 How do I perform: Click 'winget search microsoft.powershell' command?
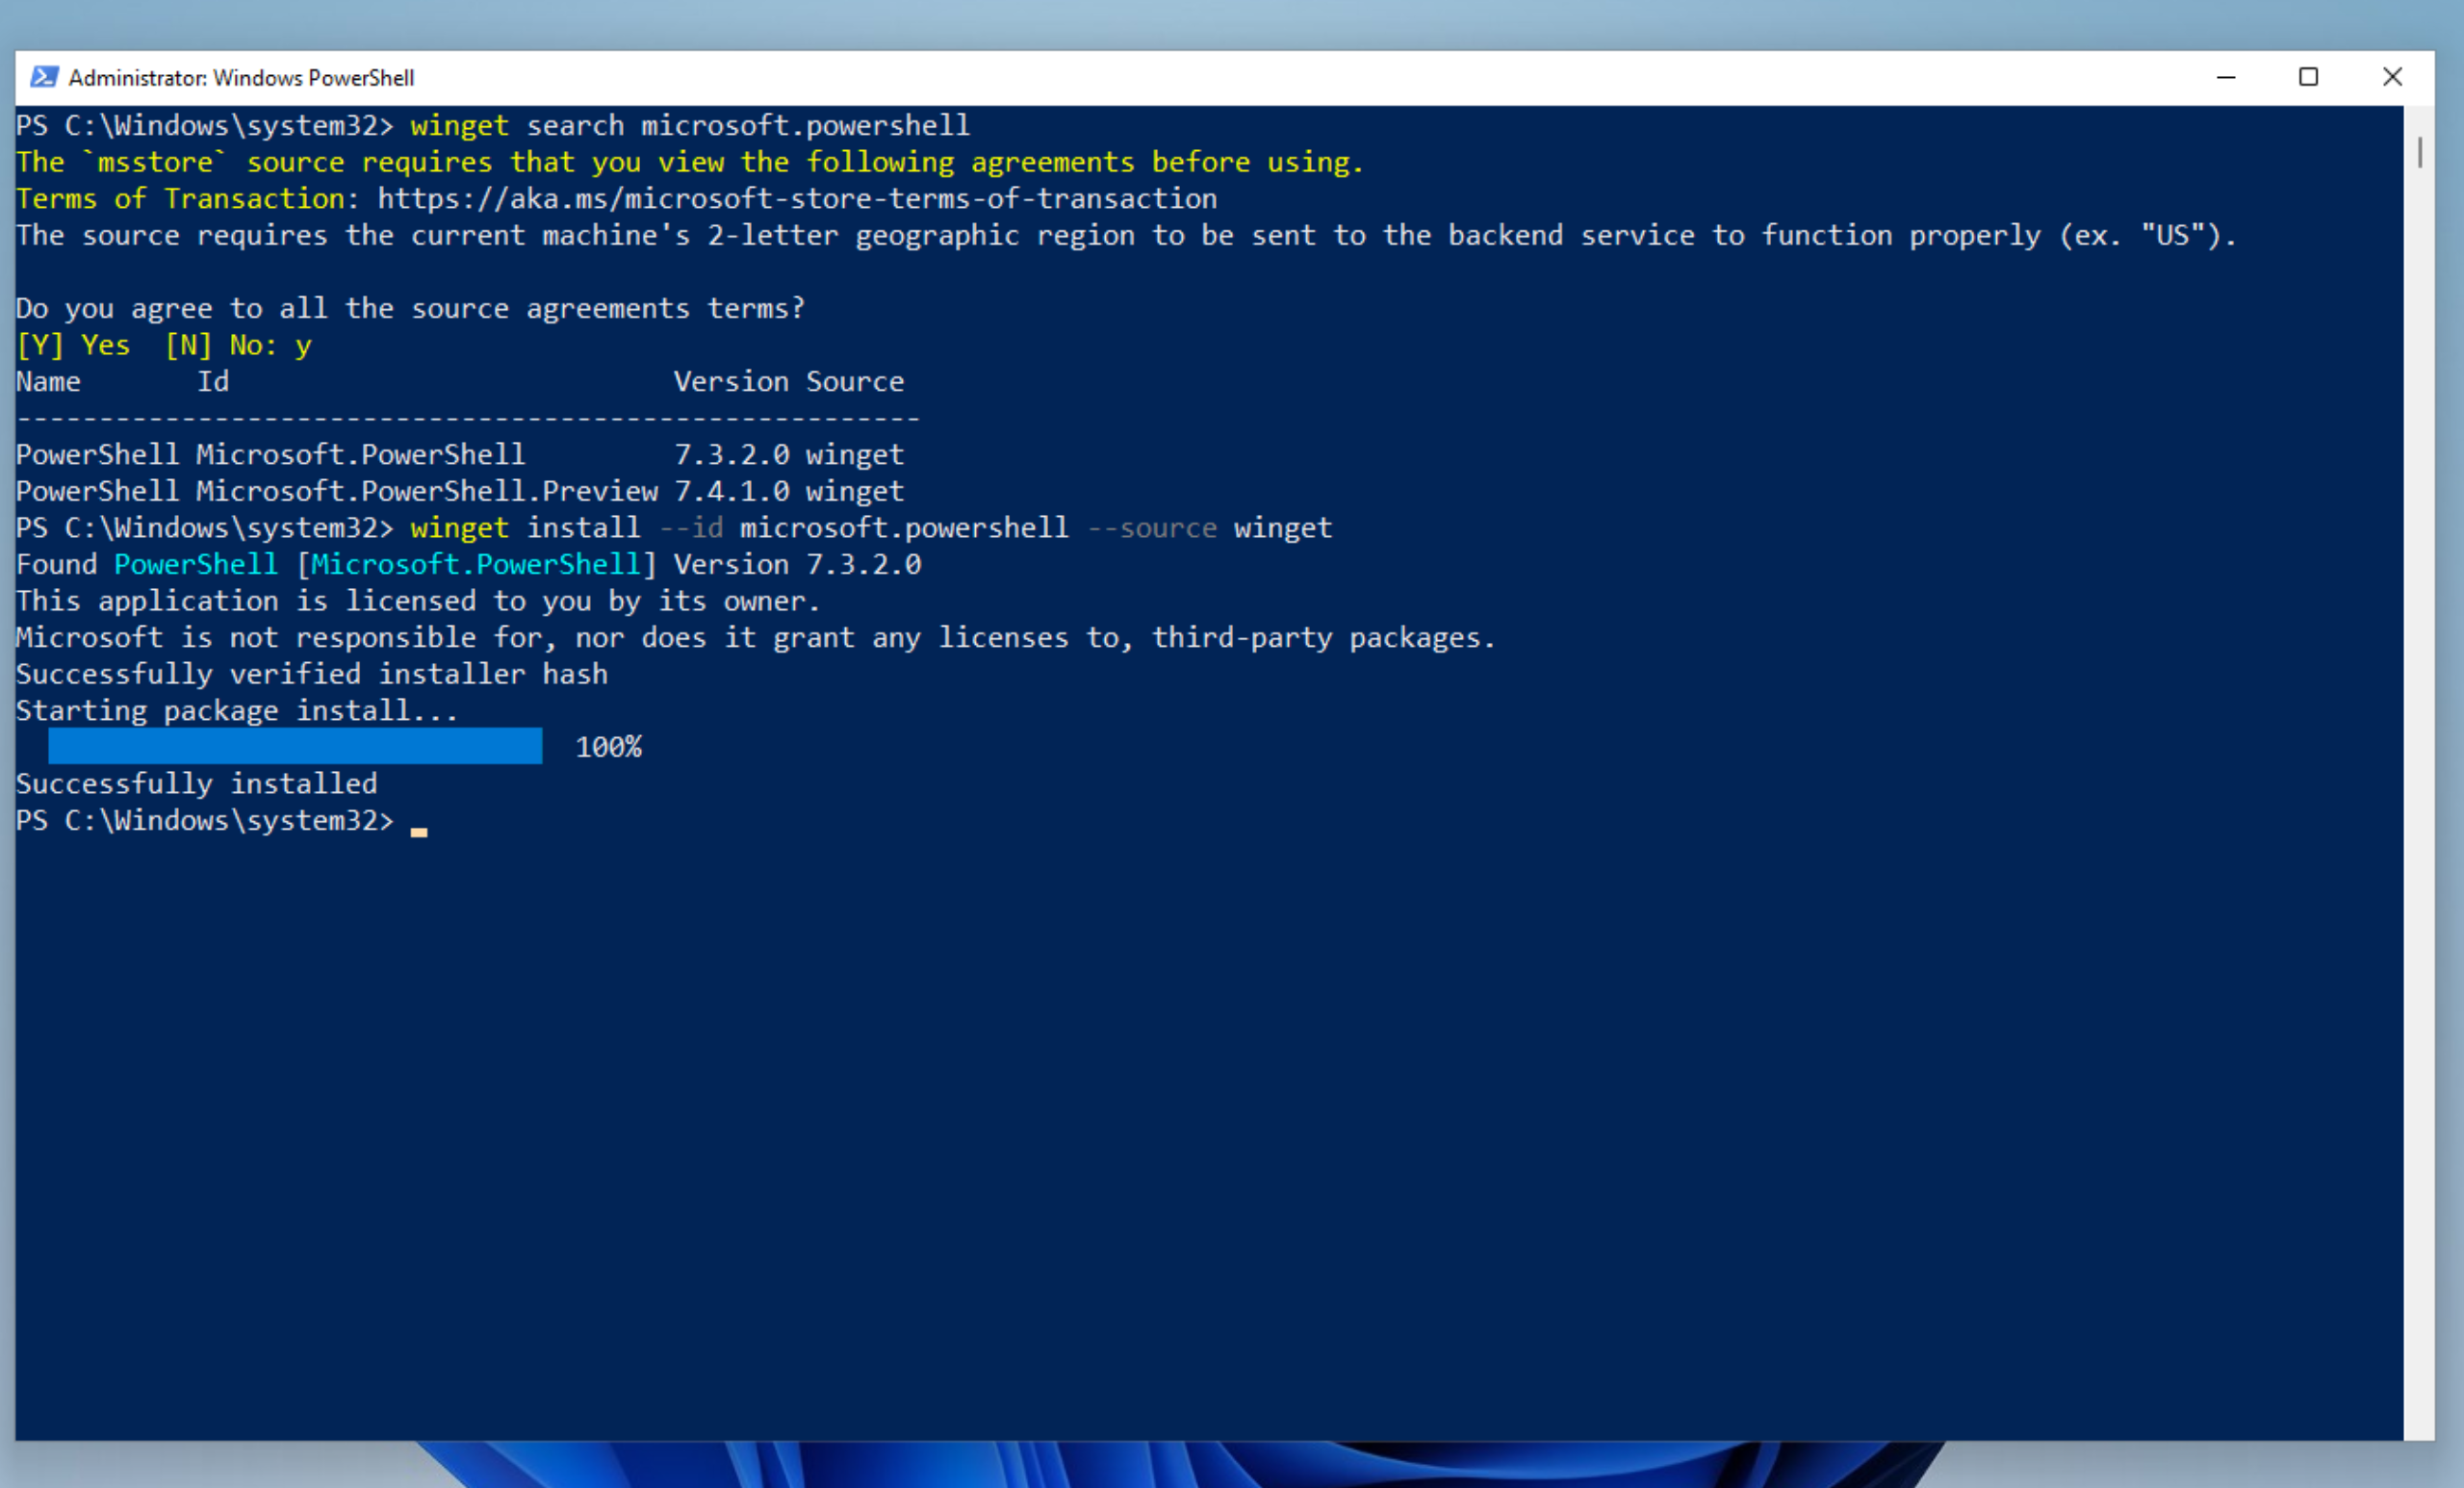pyautogui.click(x=690, y=126)
